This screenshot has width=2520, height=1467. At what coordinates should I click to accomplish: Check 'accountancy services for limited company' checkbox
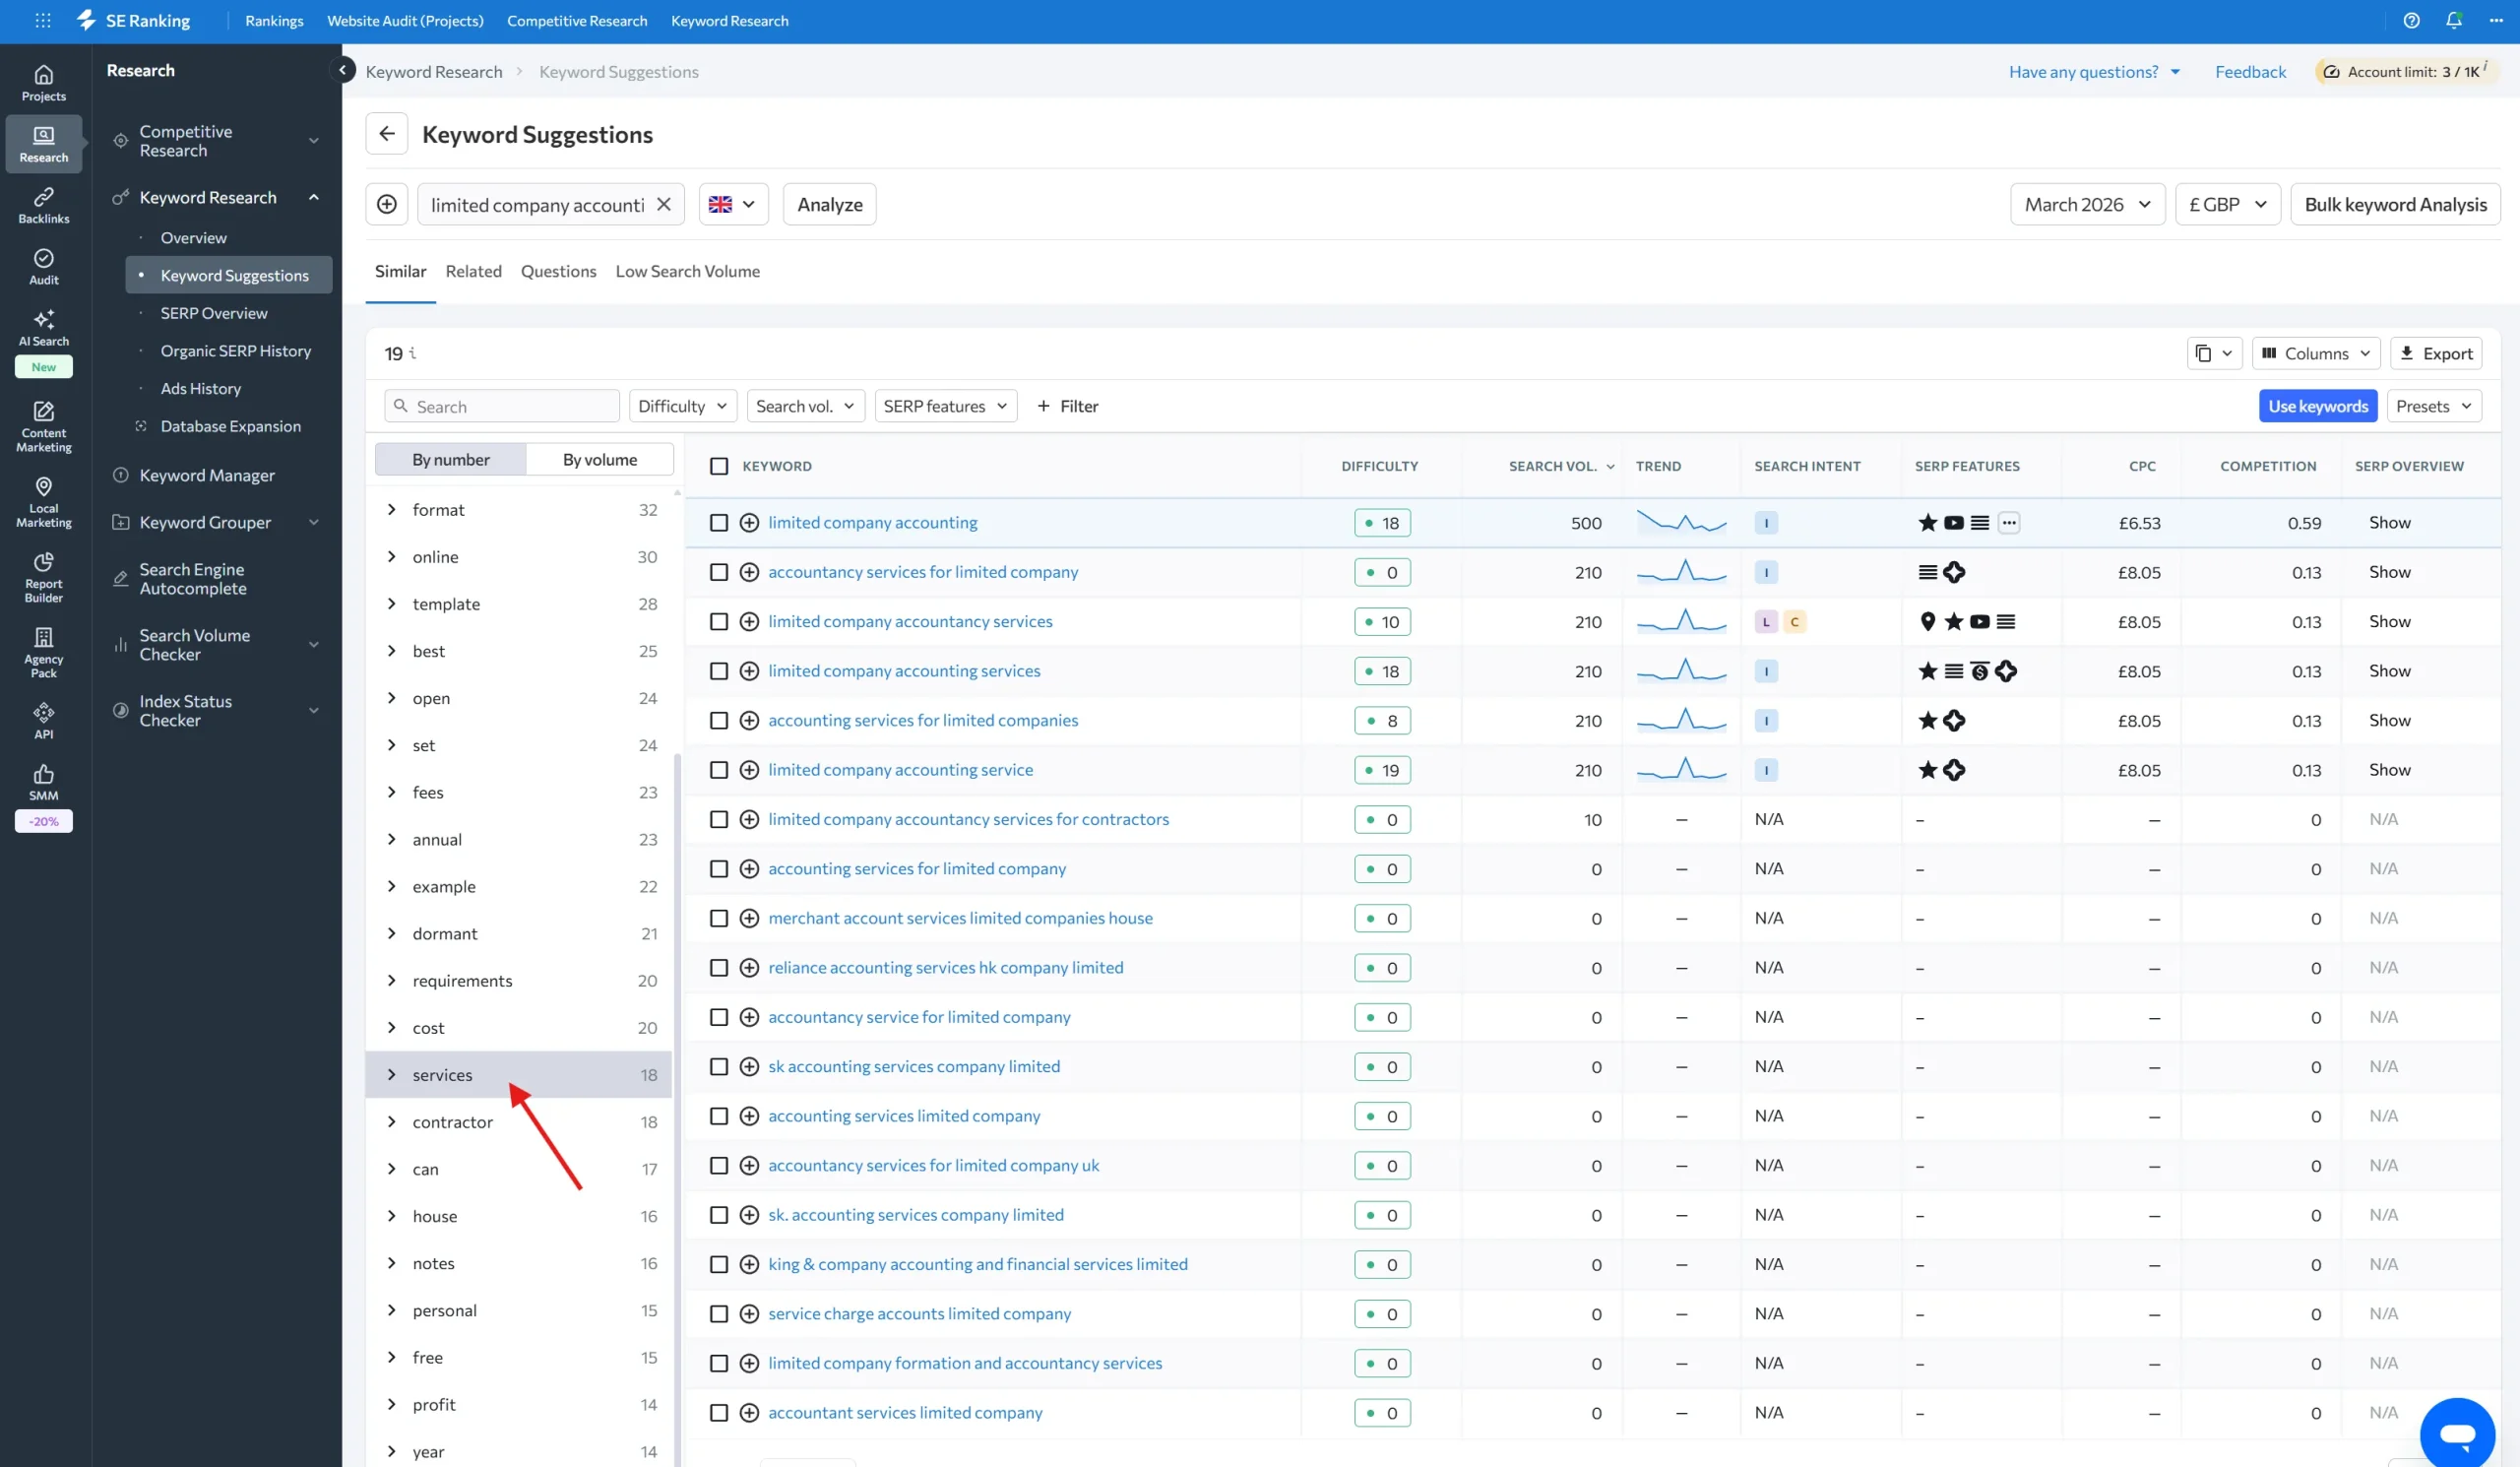click(718, 572)
